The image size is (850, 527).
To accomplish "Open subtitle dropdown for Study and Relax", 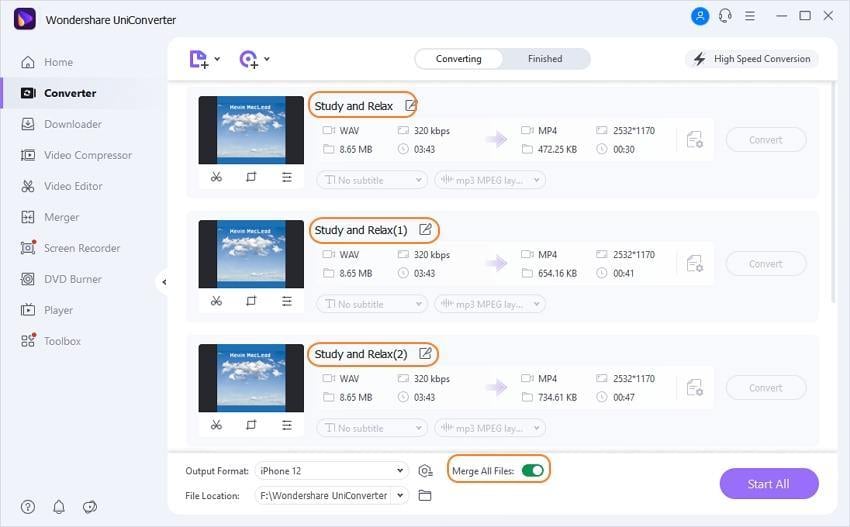I will click(372, 180).
